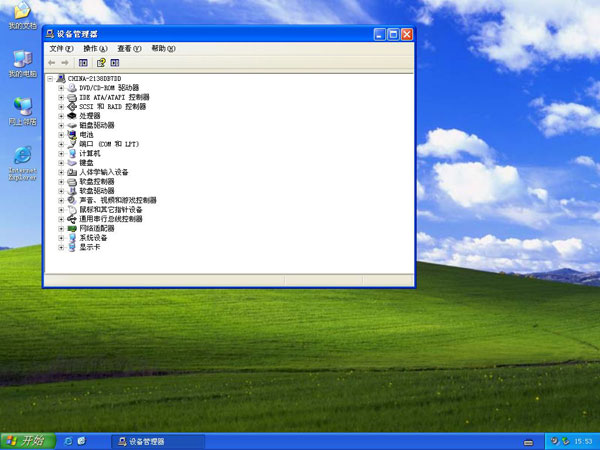Click the tray icon next to the clock
This screenshot has height=450, width=600.
pyautogui.click(x=565, y=441)
